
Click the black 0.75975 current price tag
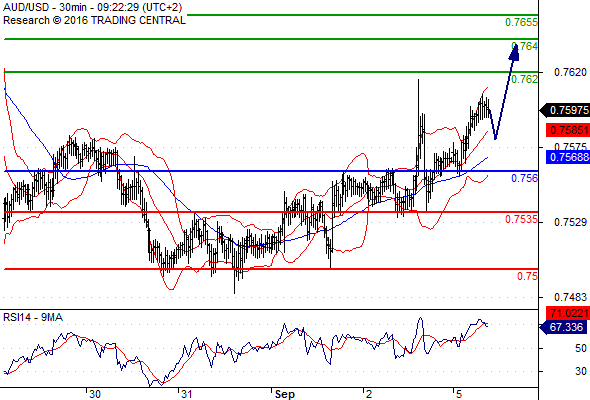(x=565, y=110)
